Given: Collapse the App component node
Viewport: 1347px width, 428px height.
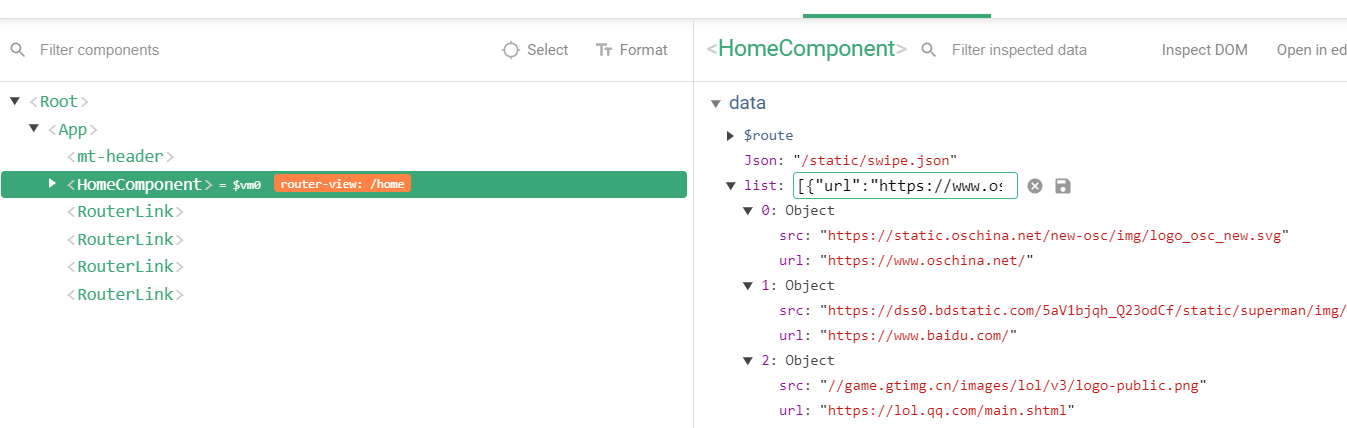Looking at the screenshot, I should click(34, 128).
